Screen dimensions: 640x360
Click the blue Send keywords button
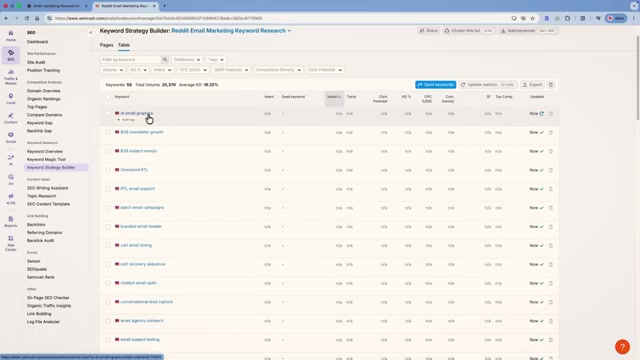(x=436, y=84)
